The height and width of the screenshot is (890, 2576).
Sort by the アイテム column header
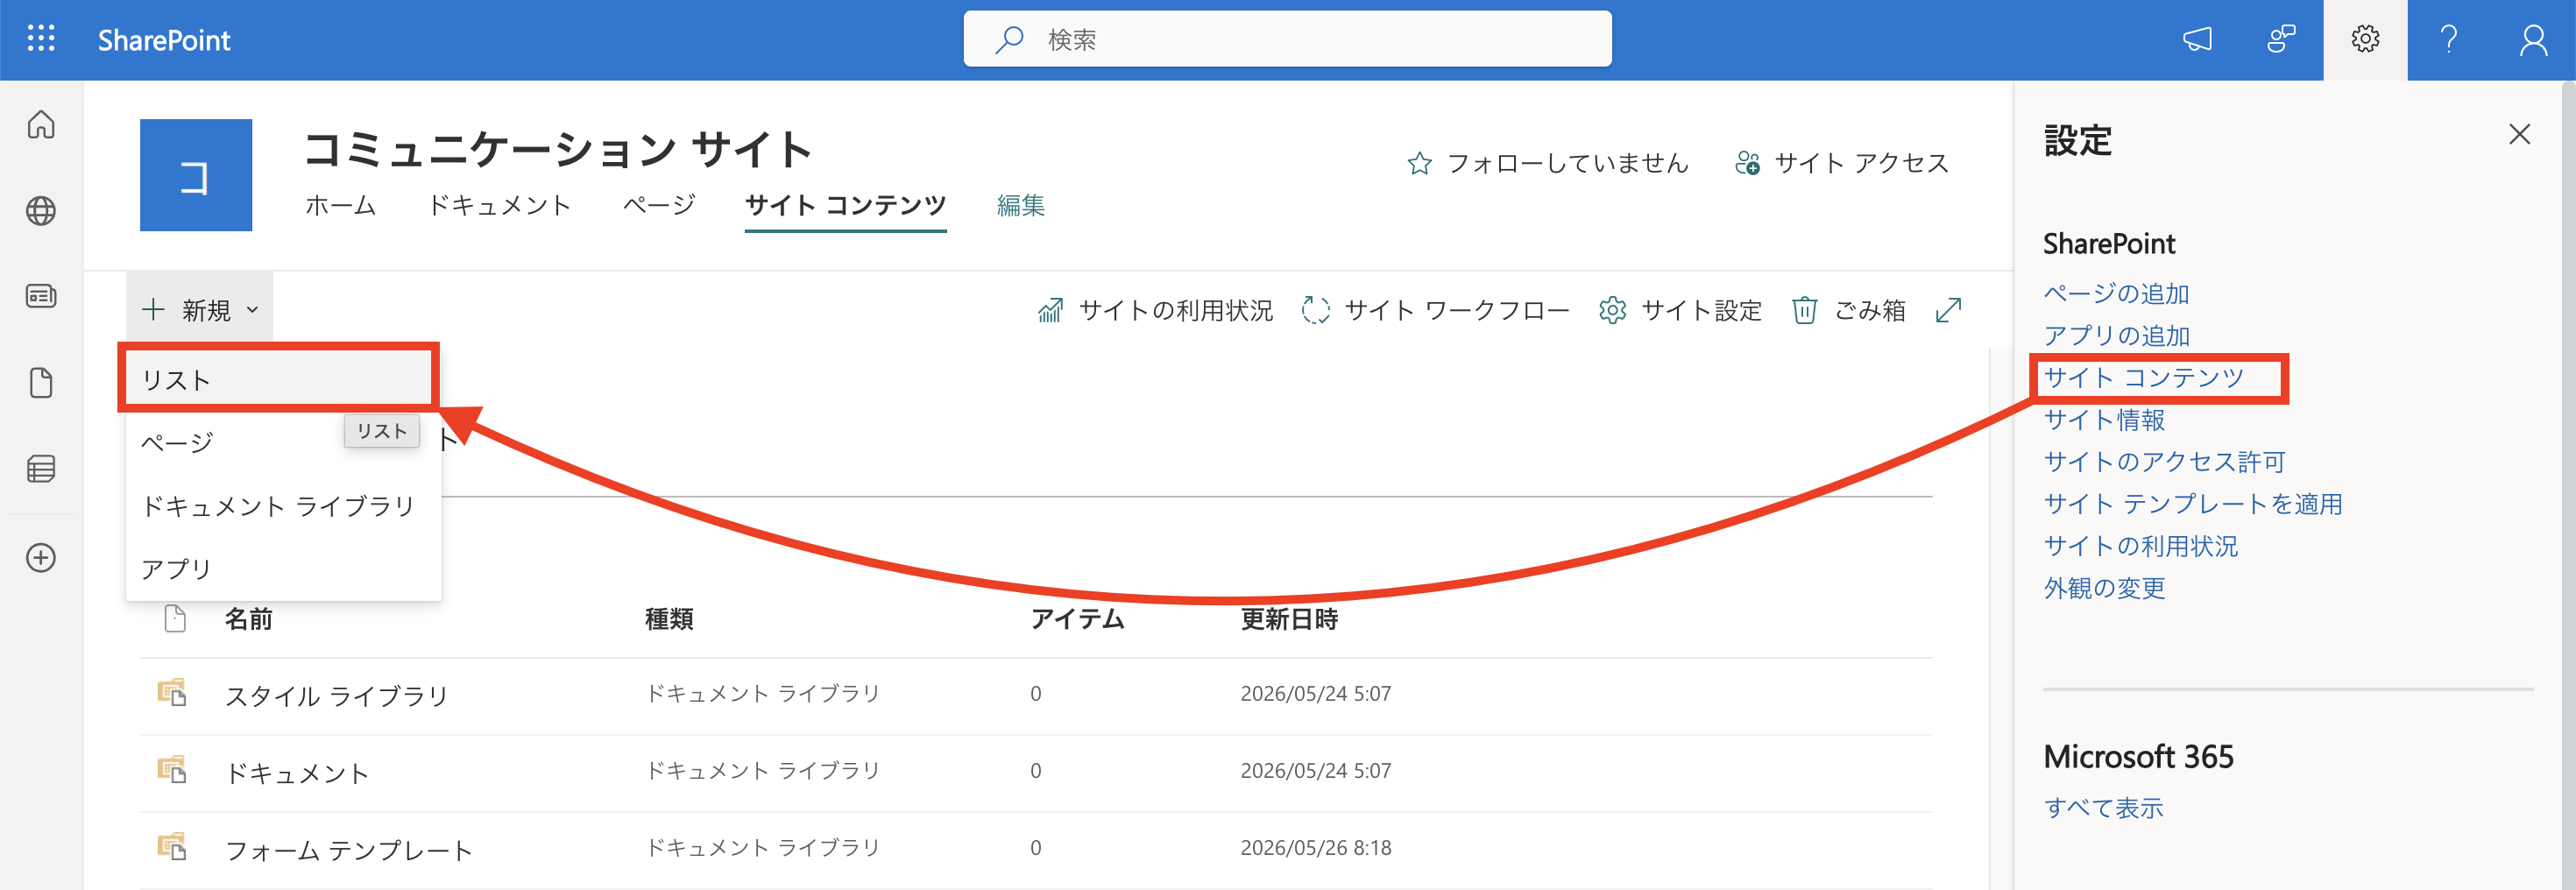pos(1077,619)
